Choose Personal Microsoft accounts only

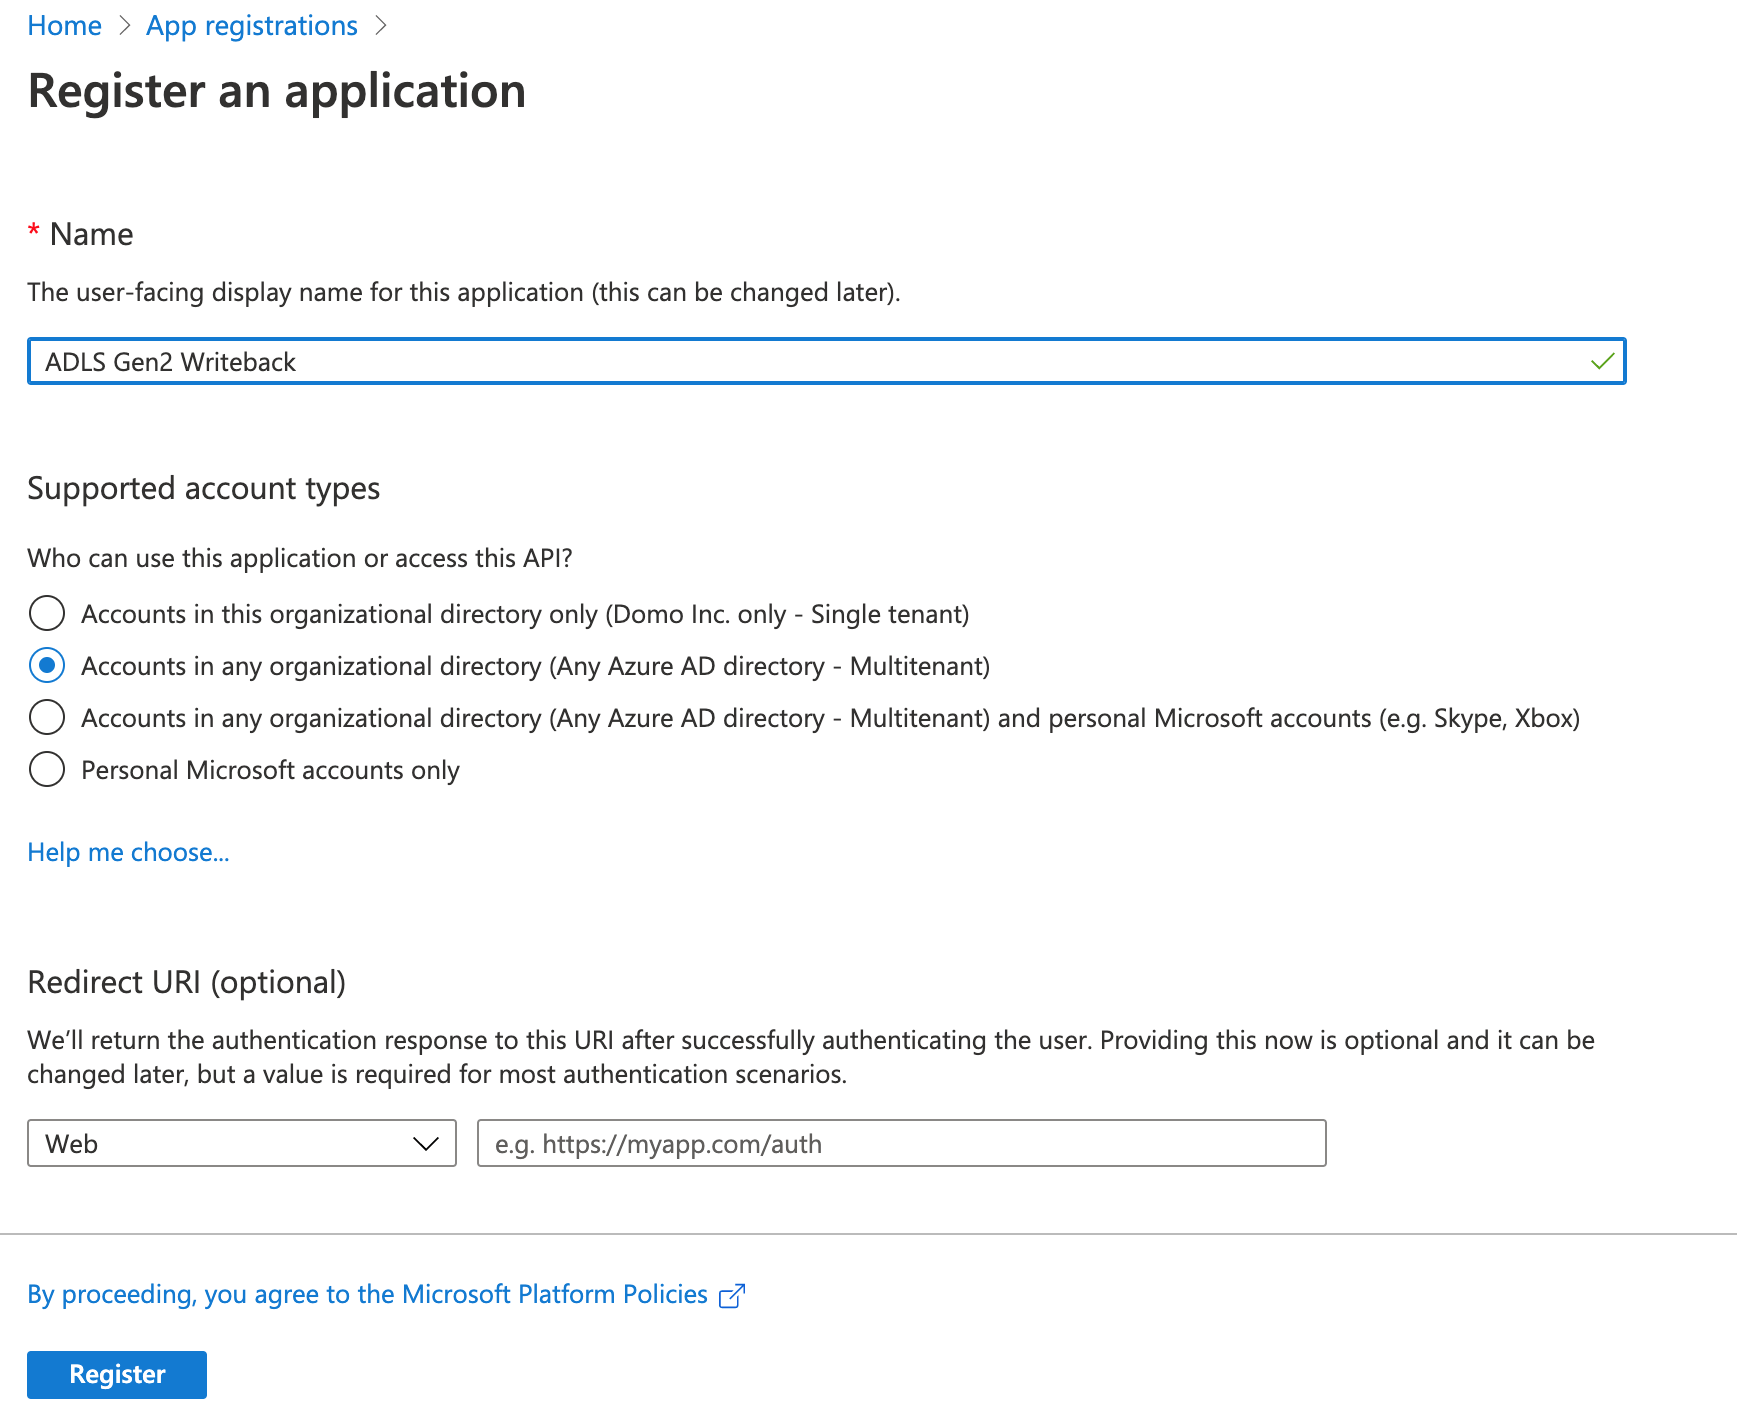[x=47, y=769]
